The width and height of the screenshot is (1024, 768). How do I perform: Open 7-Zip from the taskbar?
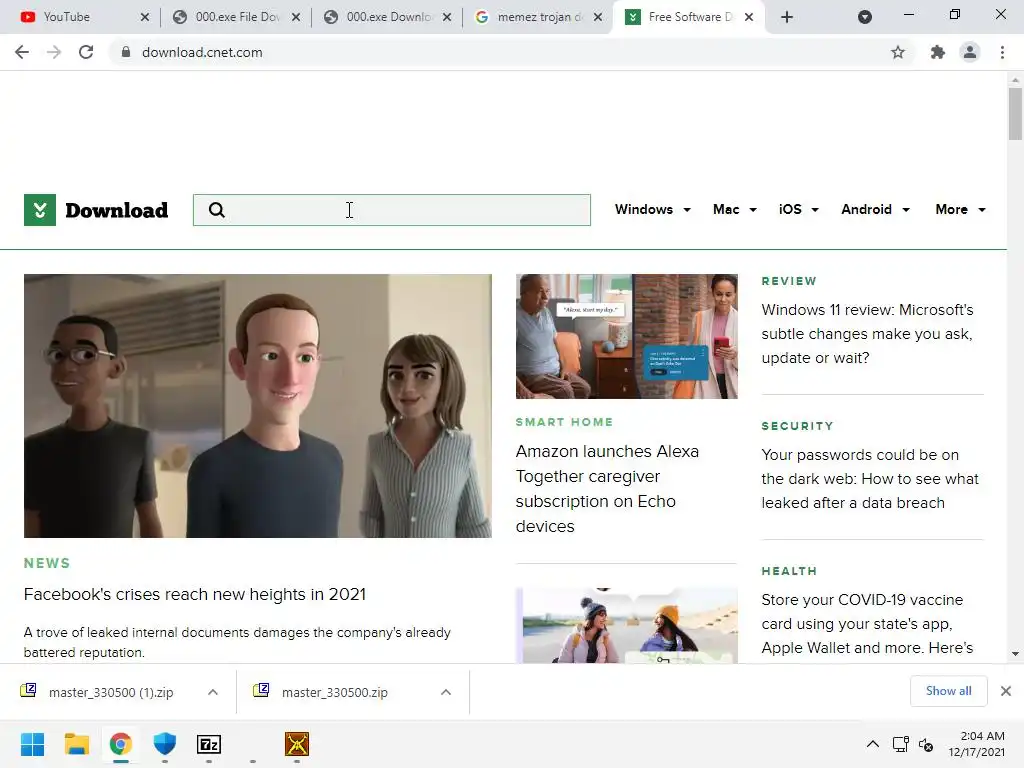click(209, 744)
